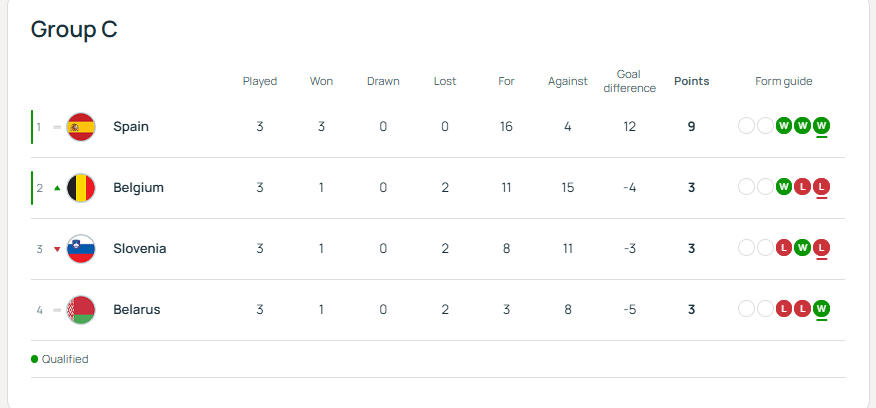Open the Slovenia team link
The height and width of the screenshot is (408, 876).
[x=139, y=249]
